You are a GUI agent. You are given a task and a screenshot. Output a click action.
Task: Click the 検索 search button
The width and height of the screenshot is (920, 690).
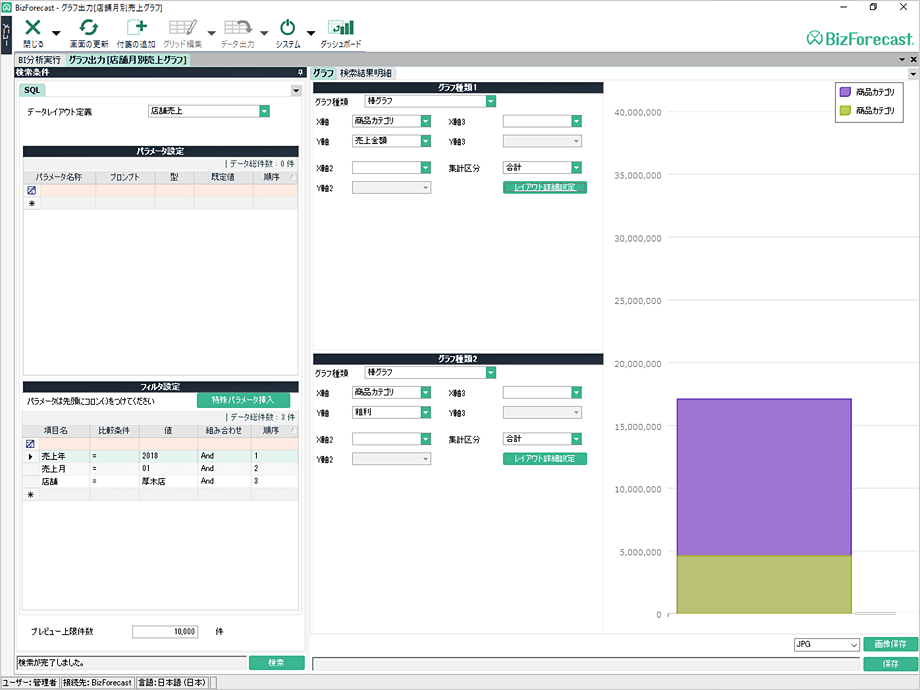point(276,662)
